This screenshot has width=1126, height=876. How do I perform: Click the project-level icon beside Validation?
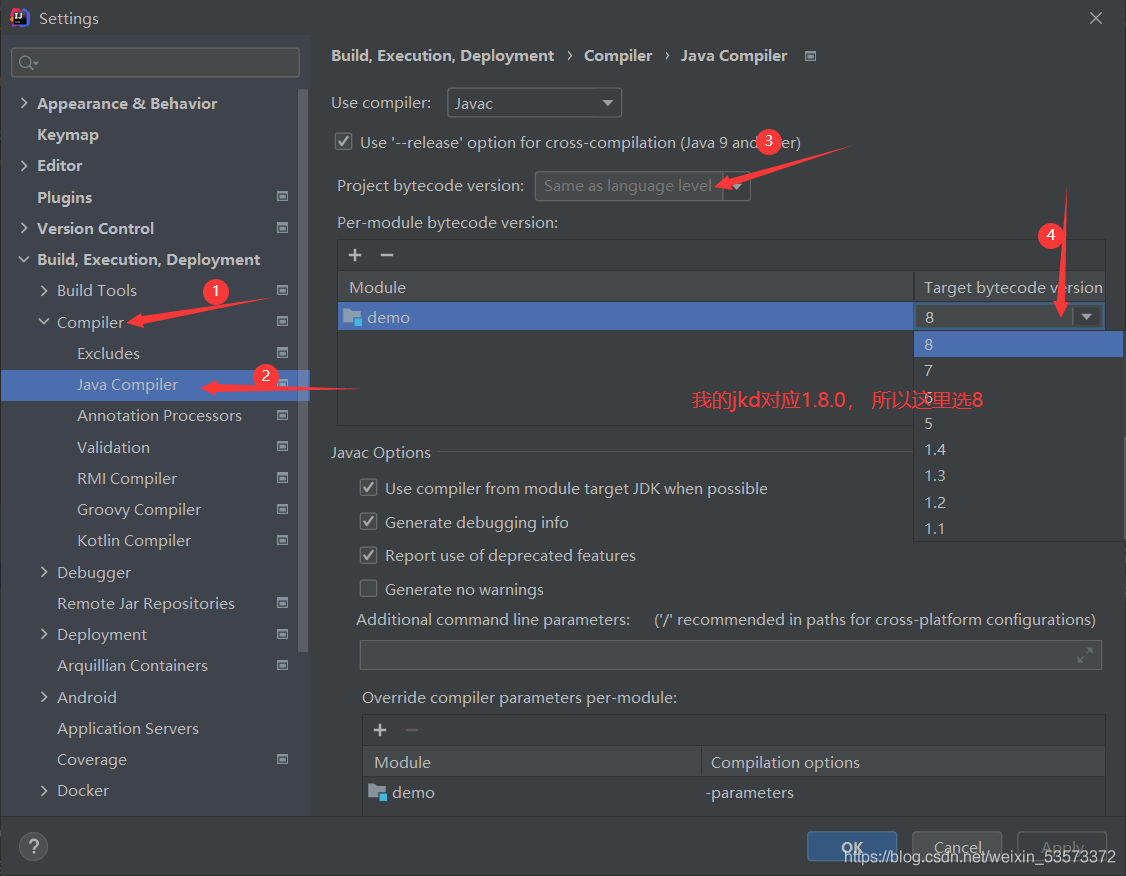[282, 447]
